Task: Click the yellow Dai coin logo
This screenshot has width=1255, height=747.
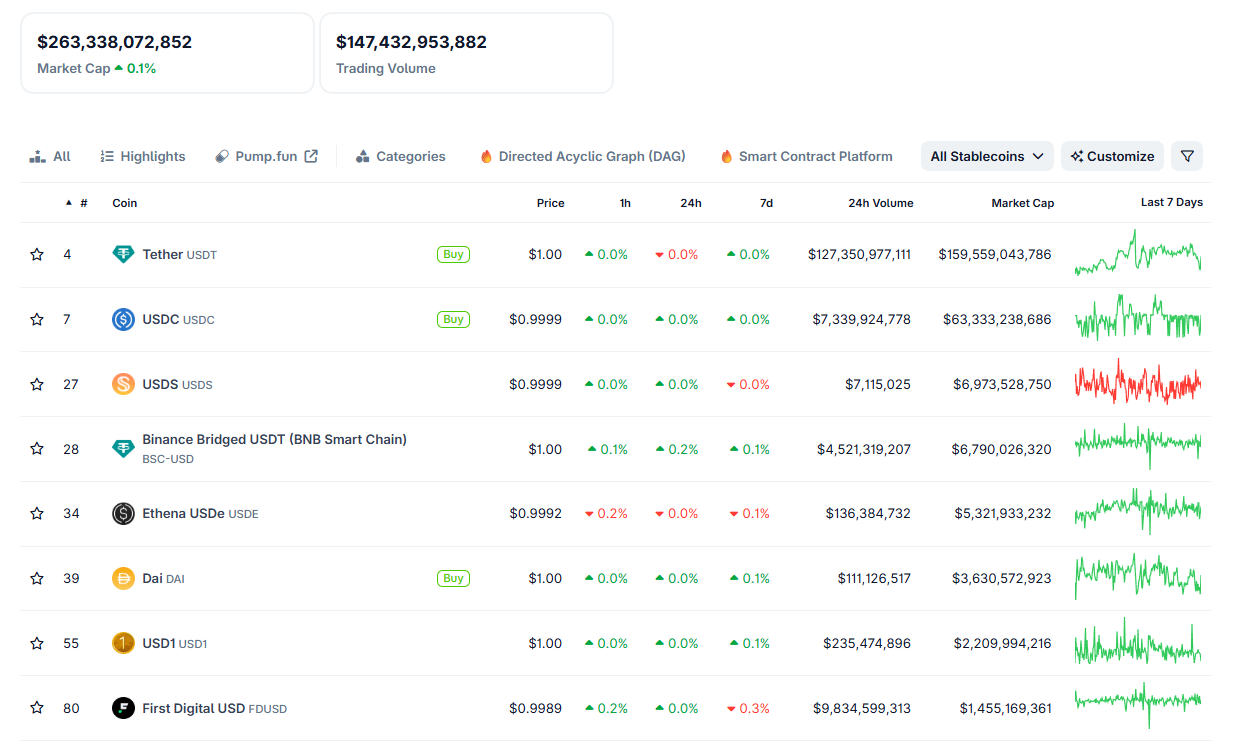Action: point(123,578)
